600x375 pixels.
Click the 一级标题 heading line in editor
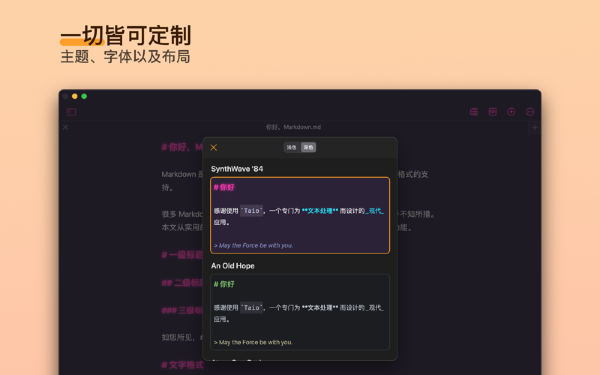pyautogui.click(x=182, y=255)
